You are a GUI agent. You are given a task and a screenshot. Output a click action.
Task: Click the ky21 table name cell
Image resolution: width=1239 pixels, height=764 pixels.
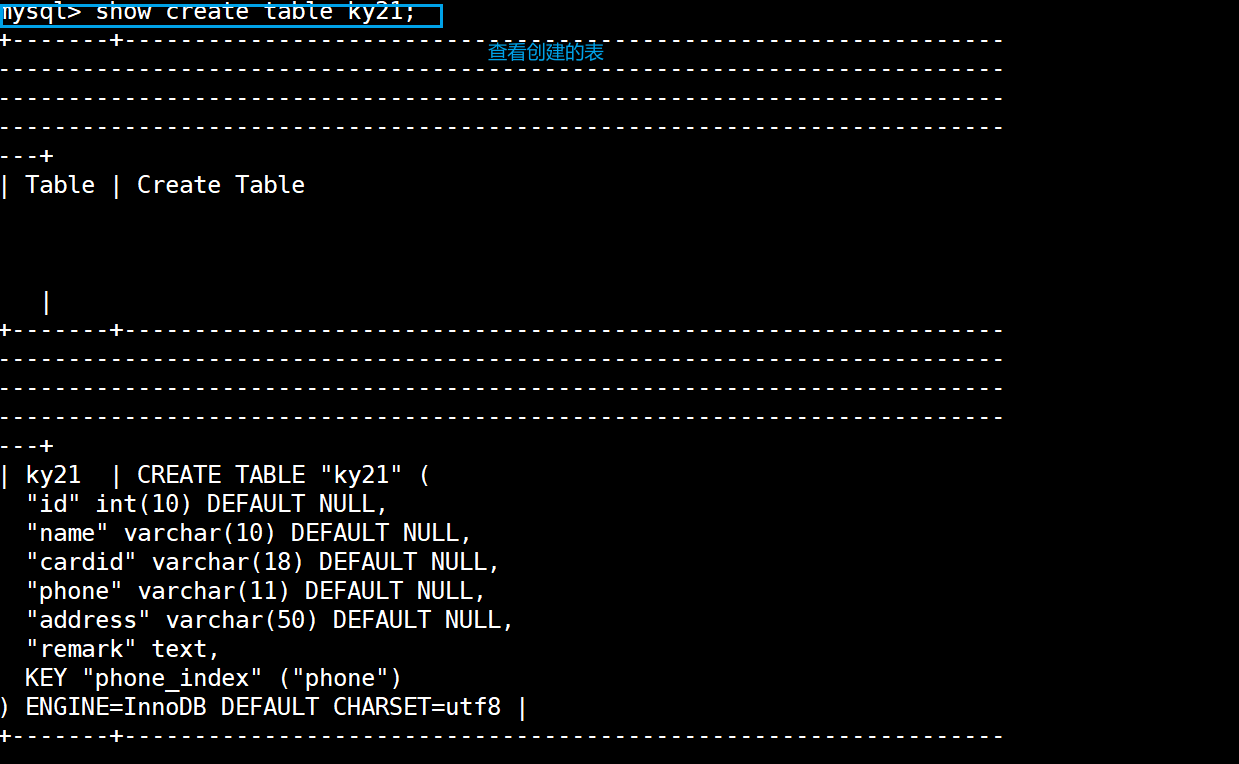tap(53, 475)
